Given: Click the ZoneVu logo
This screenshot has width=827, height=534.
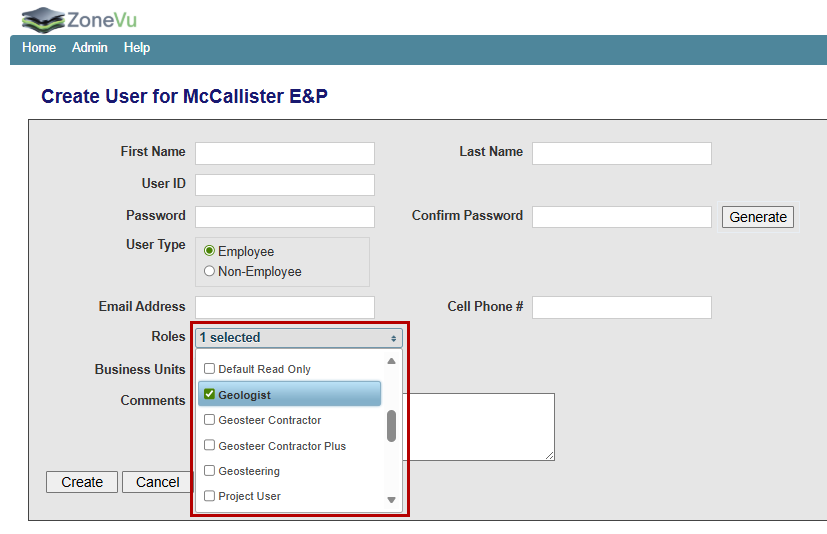Looking at the screenshot, I should pyautogui.click(x=79, y=20).
